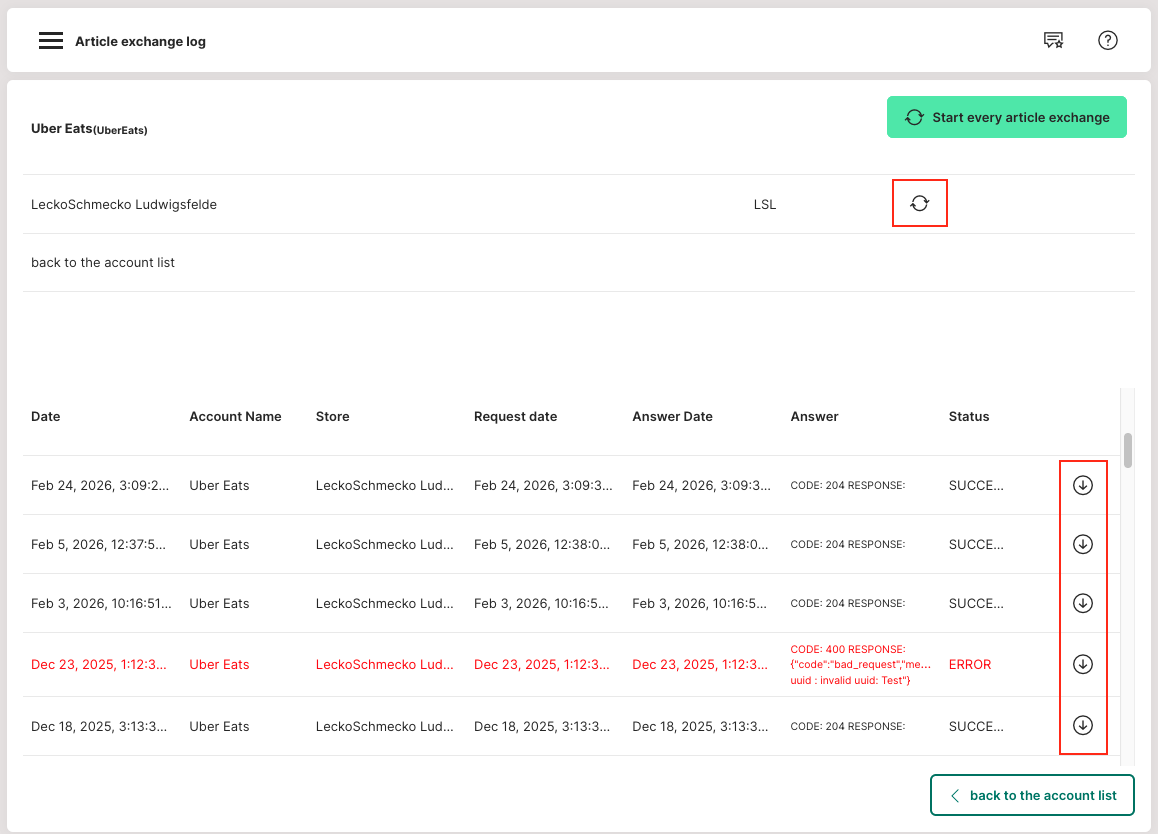Open the hamburger navigation menu
1158x834 pixels.
(x=51, y=41)
